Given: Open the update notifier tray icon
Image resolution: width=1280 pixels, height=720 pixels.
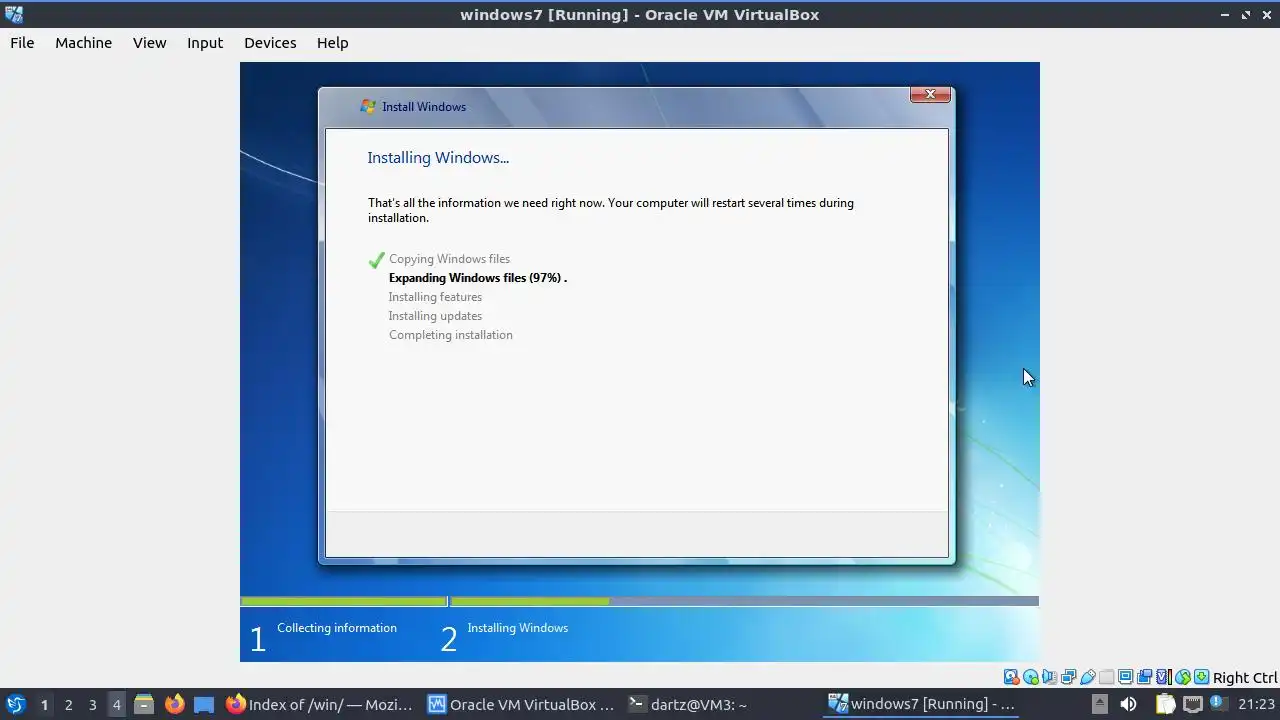Looking at the screenshot, I should click(1220, 704).
